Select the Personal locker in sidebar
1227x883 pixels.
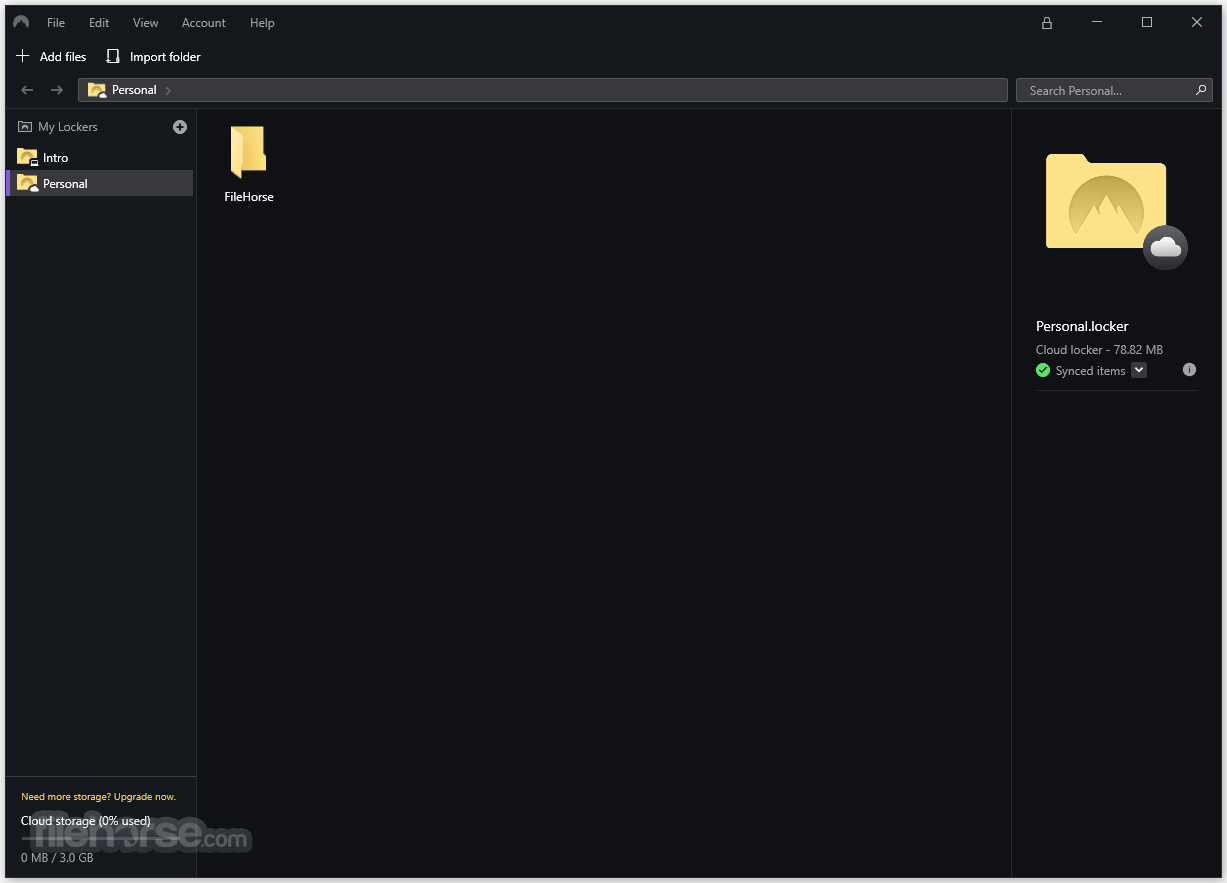pos(99,183)
